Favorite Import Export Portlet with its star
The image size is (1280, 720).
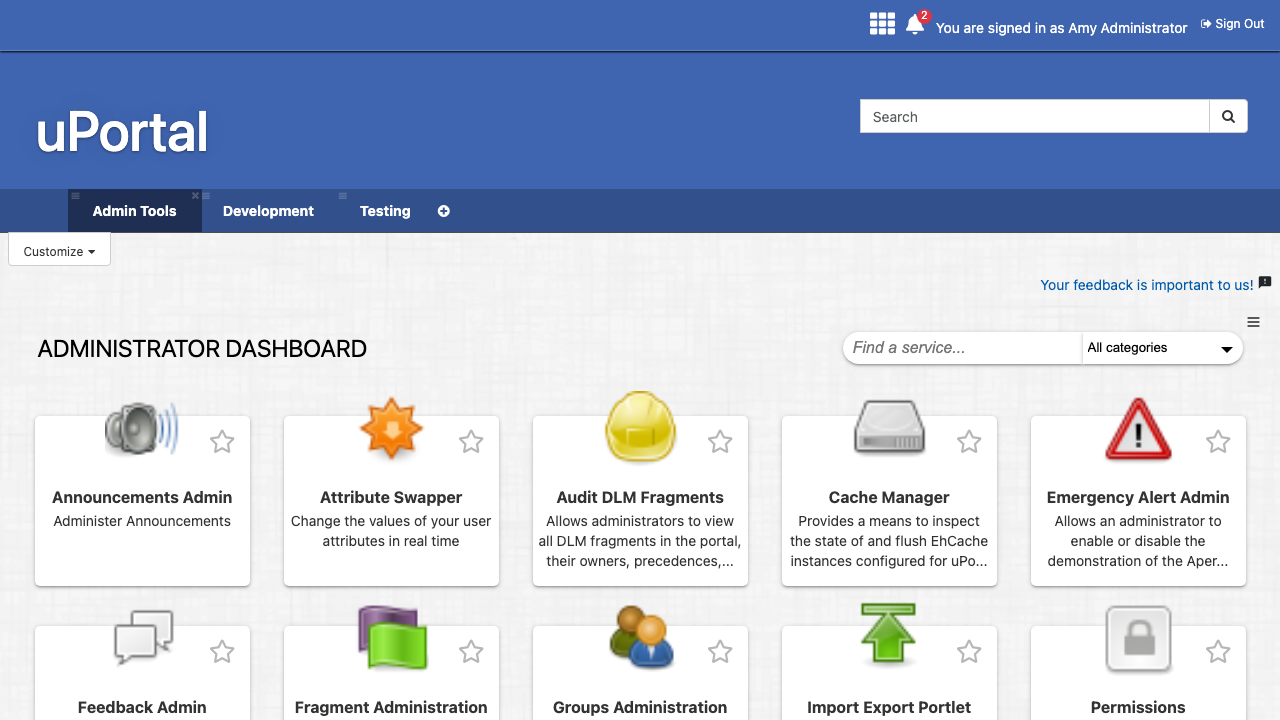[969, 652]
